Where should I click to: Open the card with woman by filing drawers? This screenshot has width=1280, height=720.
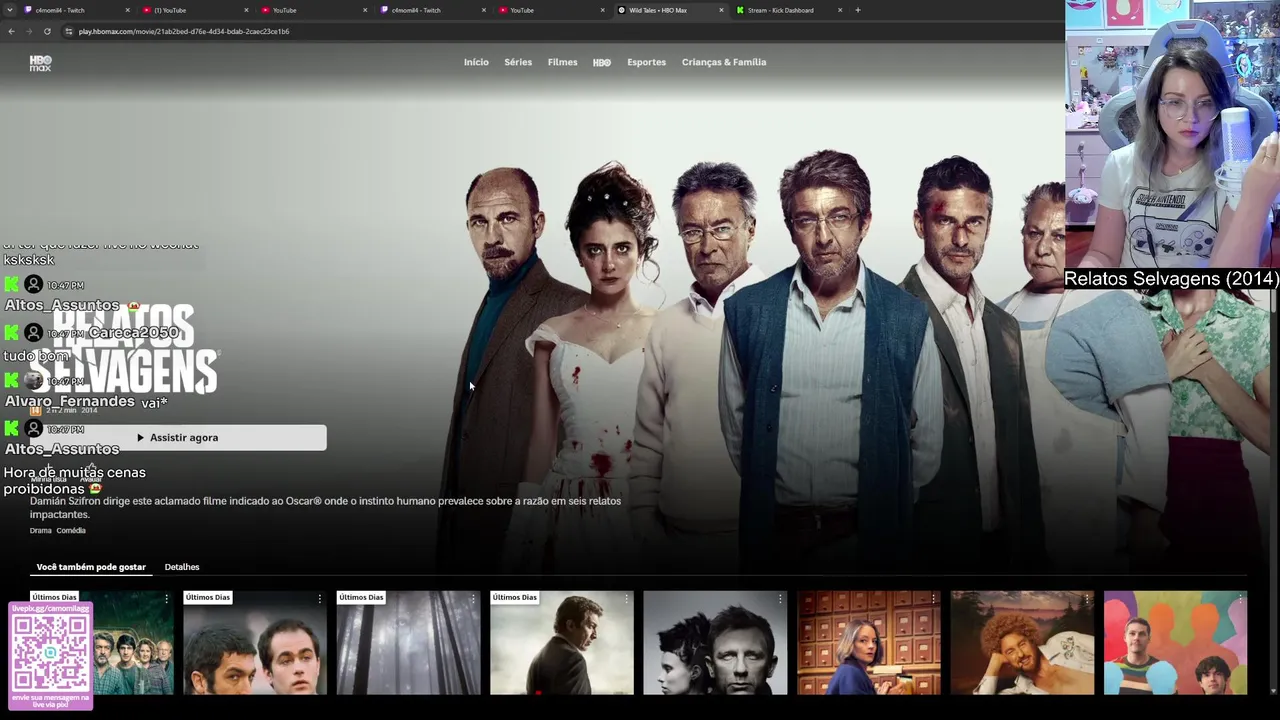point(869,642)
